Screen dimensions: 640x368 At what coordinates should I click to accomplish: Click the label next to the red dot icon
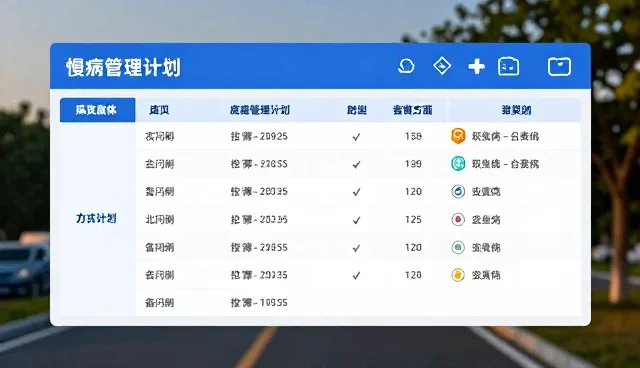(486, 219)
